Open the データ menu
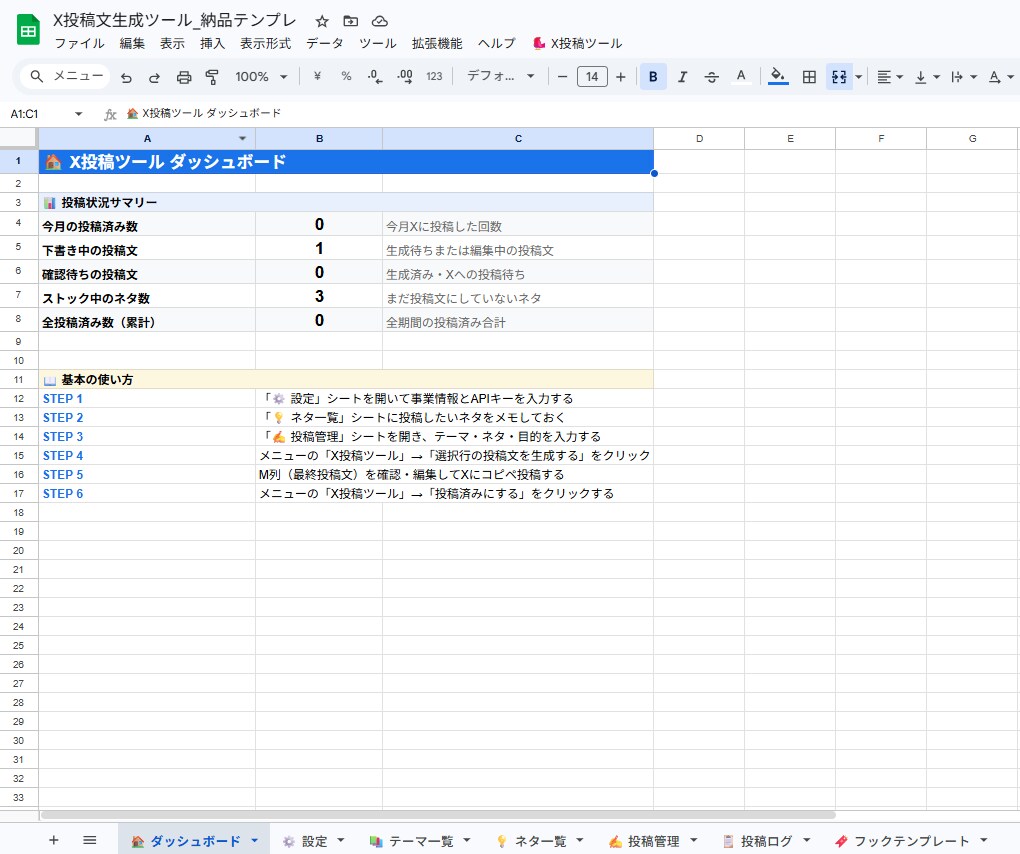The width and height of the screenshot is (1020, 854). coord(325,44)
